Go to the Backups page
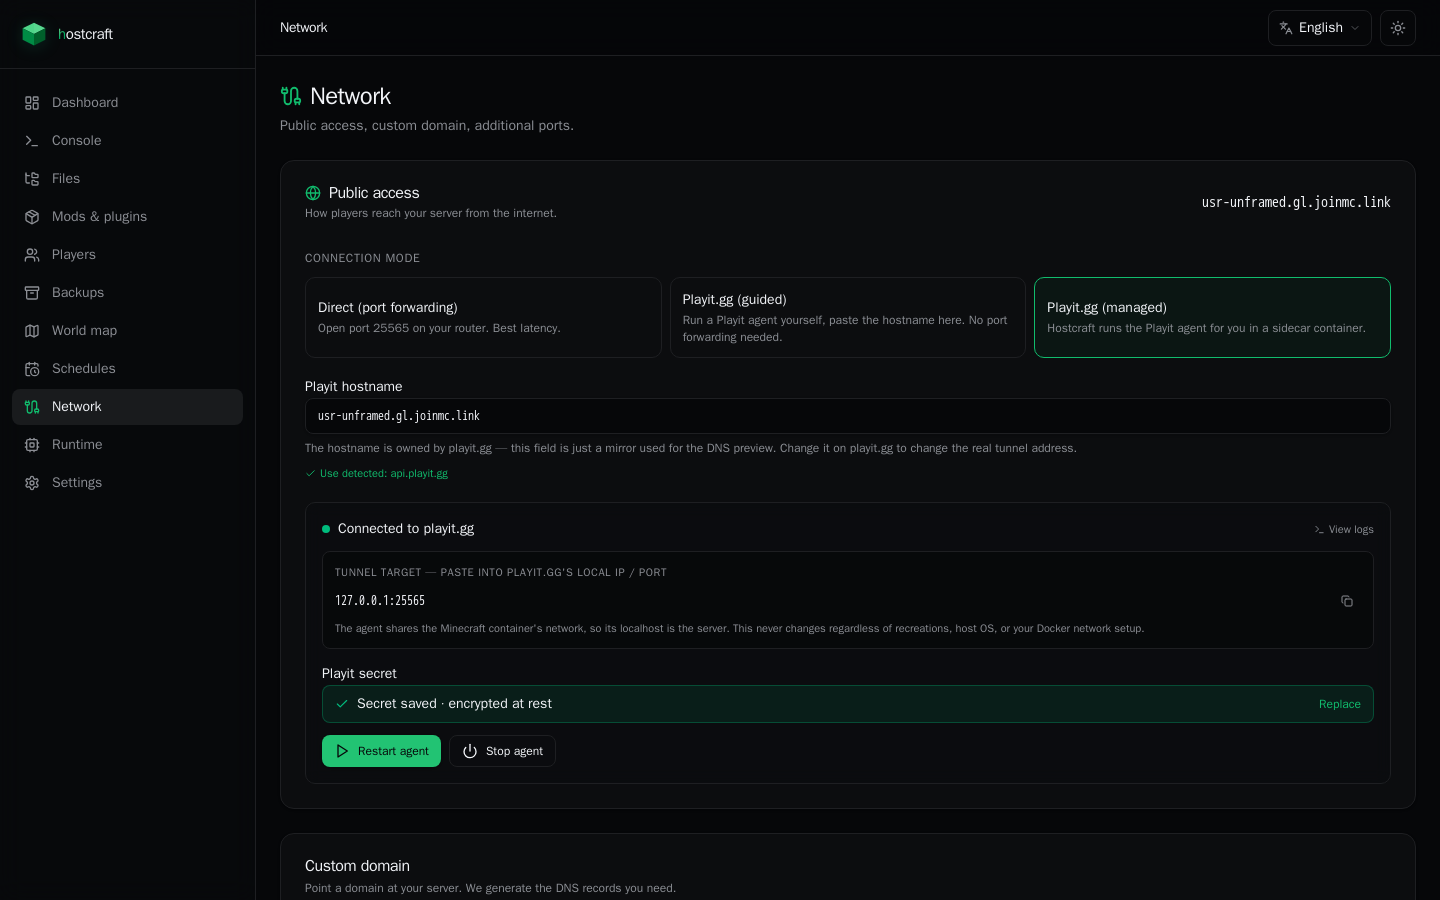 pyautogui.click(x=127, y=293)
